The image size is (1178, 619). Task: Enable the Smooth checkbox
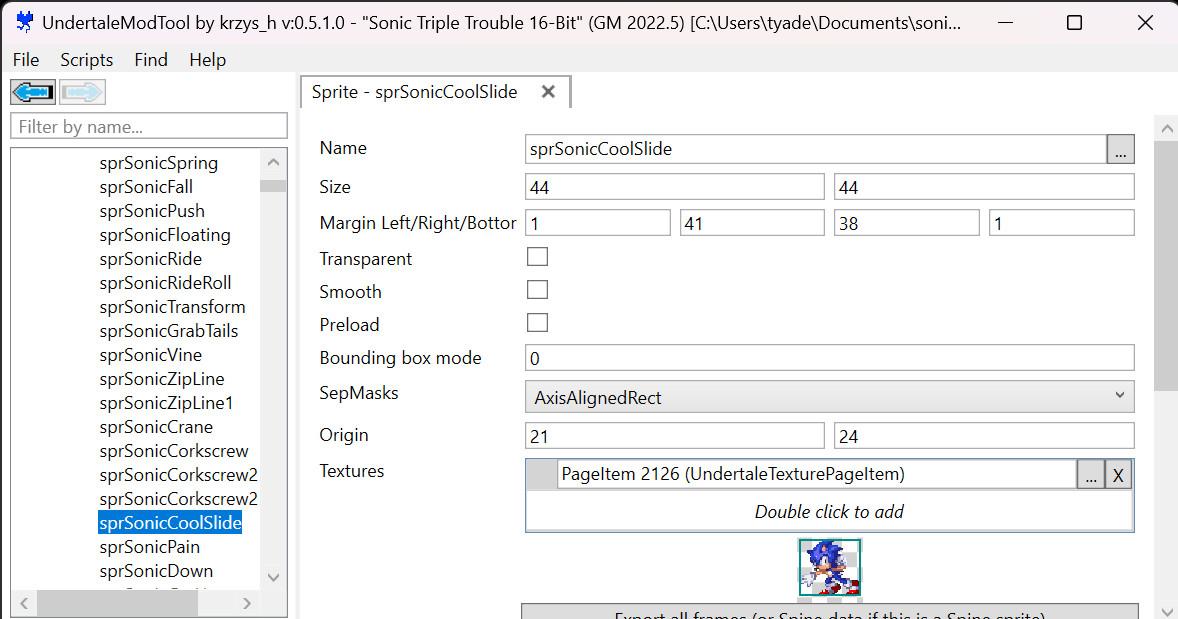[x=537, y=289]
